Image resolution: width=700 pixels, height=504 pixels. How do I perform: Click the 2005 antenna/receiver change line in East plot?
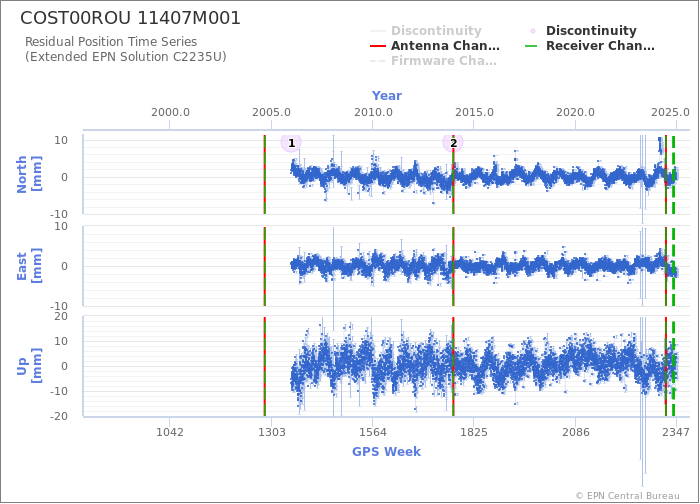265,266
